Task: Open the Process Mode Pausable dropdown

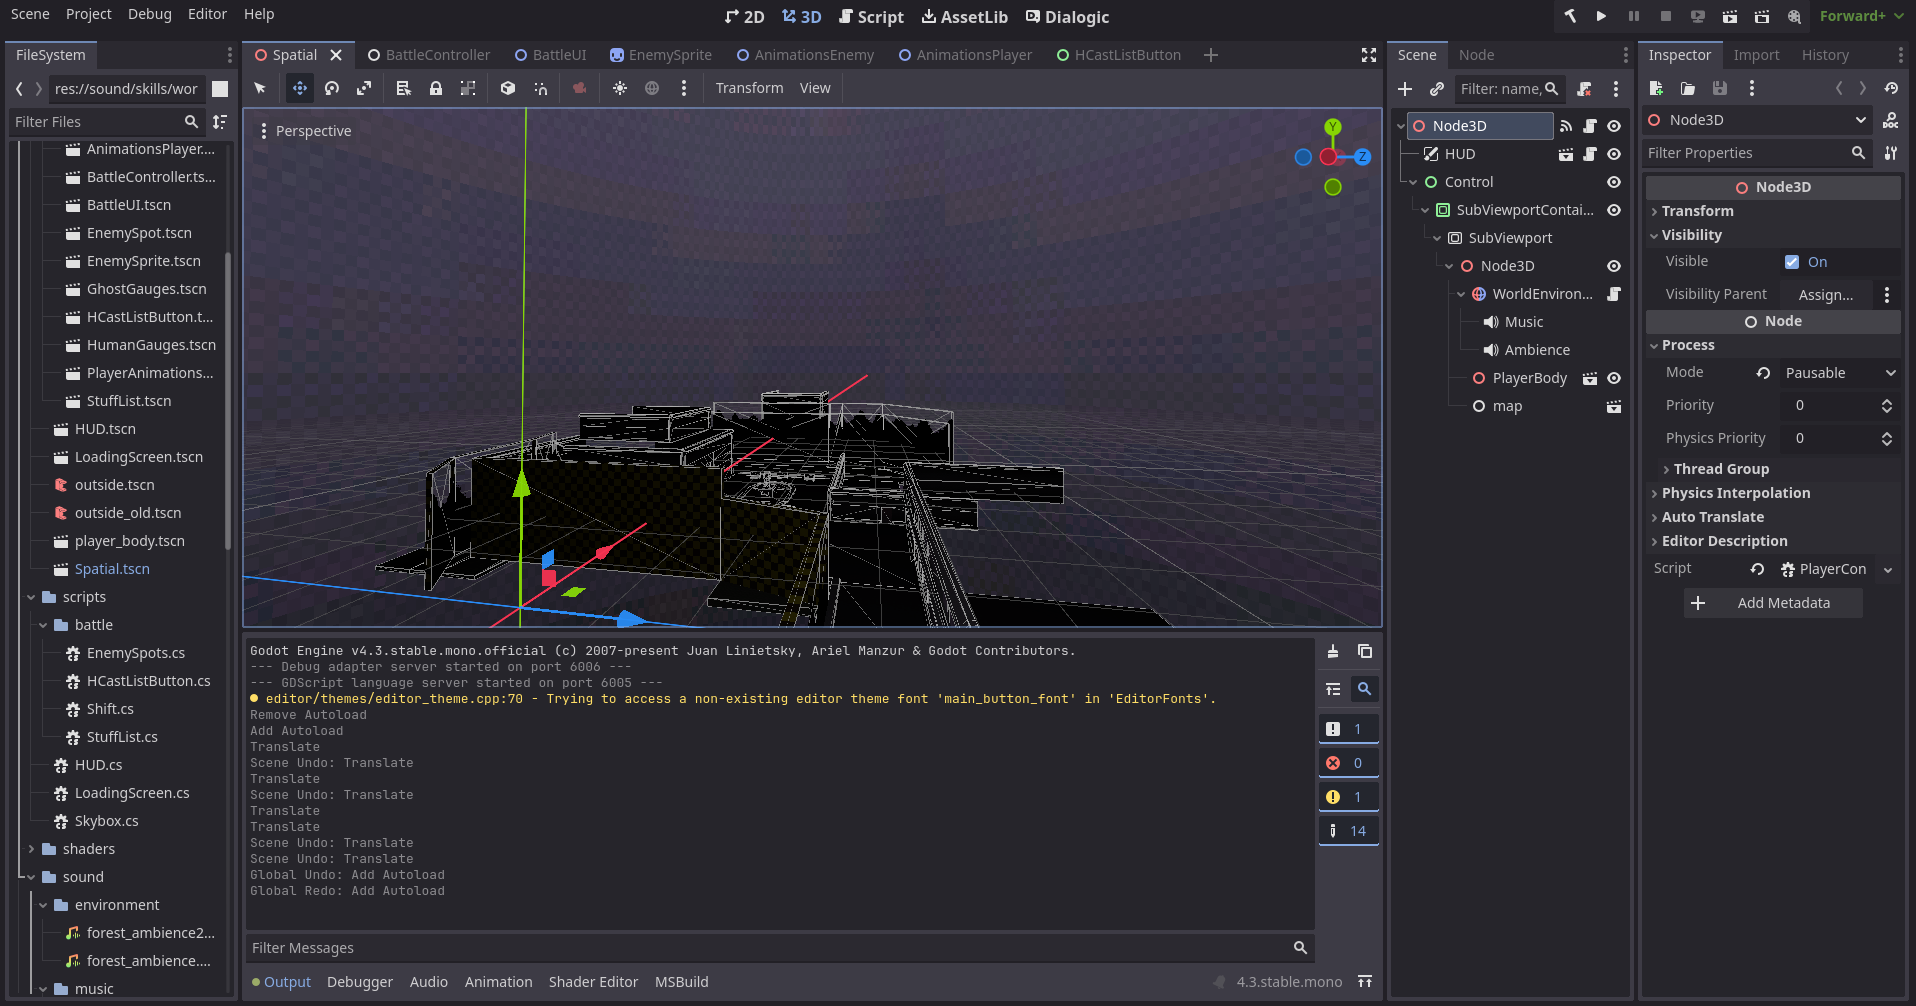Action: pos(1839,373)
